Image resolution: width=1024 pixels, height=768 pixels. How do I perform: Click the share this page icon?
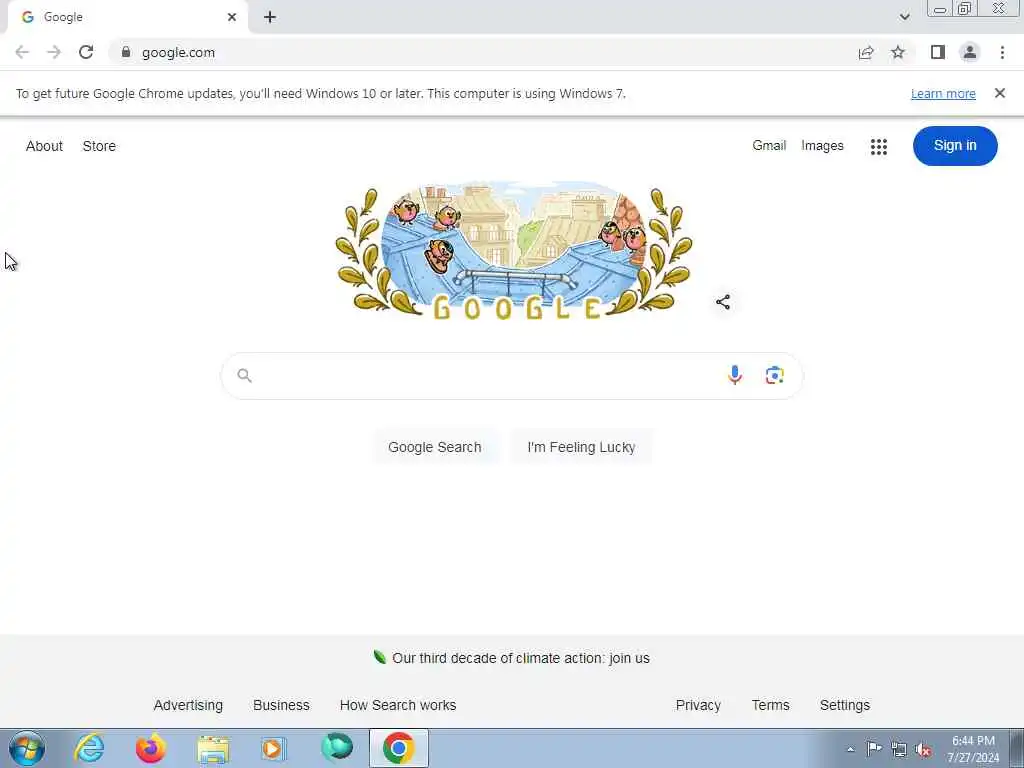coord(866,53)
